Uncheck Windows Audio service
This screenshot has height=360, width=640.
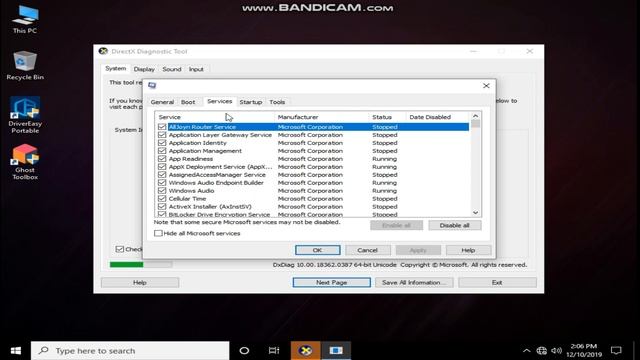(x=162, y=191)
